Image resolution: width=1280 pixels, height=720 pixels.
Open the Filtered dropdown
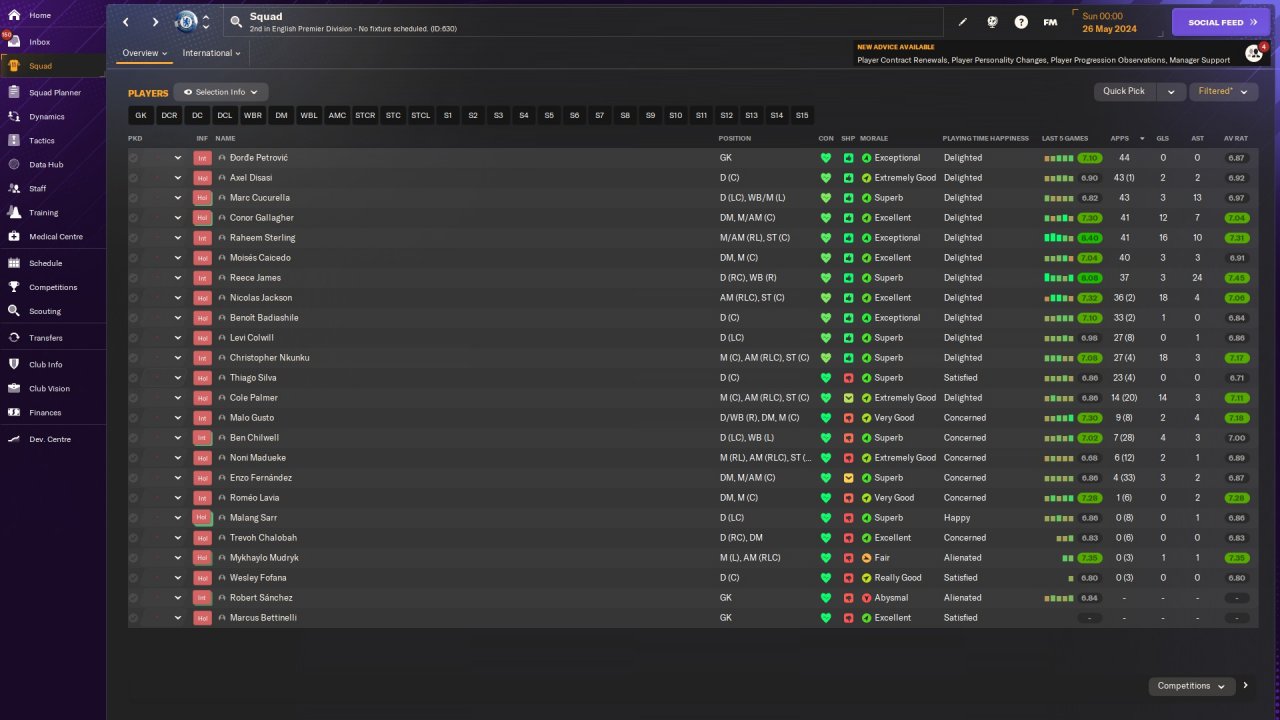[1224, 91]
